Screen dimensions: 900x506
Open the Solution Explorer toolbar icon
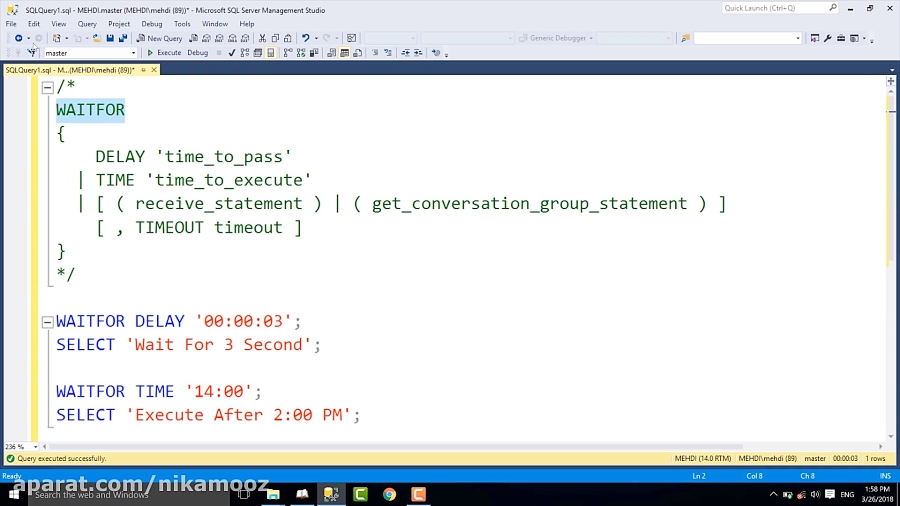(814, 38)
